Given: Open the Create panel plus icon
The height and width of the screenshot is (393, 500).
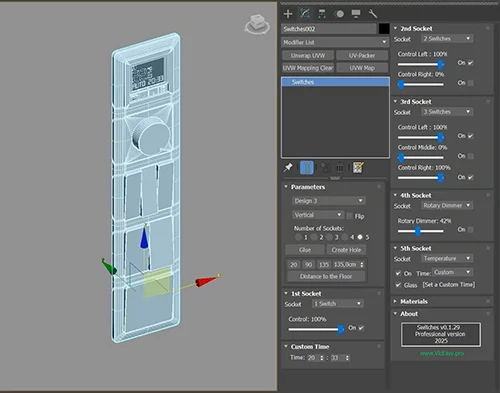Looking at the screenshot, I should click(288, 14).
